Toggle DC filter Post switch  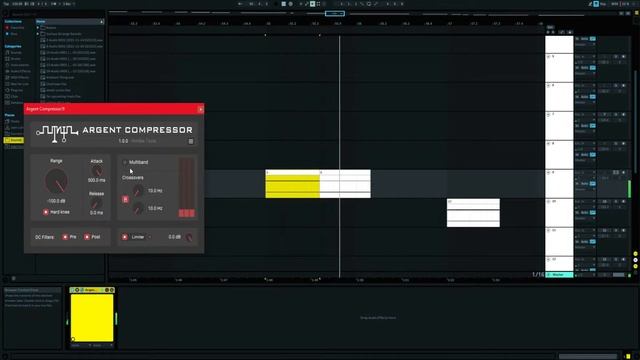87,237
